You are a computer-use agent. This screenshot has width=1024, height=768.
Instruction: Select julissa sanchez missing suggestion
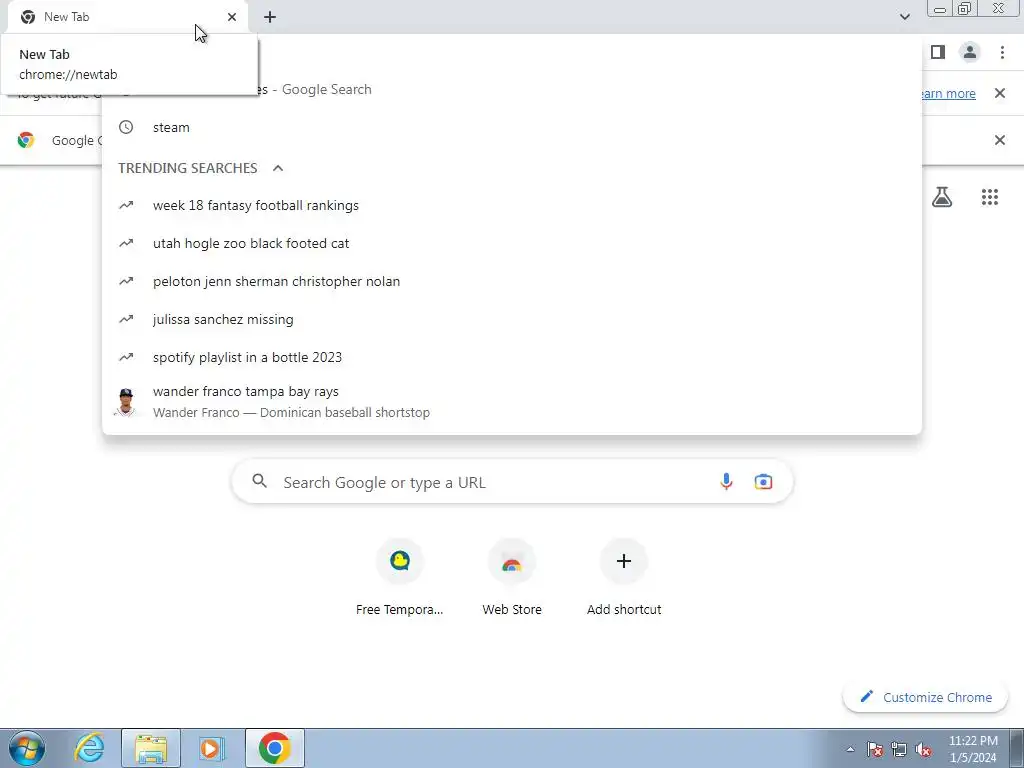click(x=512, y=319)
